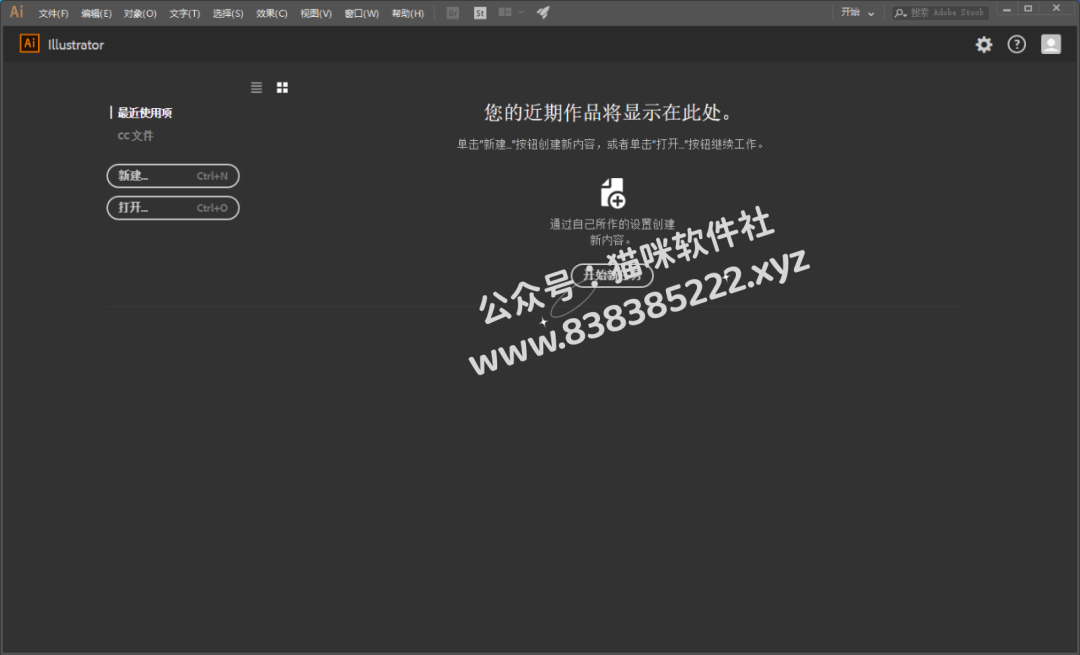1080x655 pixels.
Task: Click the text 通过自己所作的设置创建新内容。
Action: click(612, 232)
